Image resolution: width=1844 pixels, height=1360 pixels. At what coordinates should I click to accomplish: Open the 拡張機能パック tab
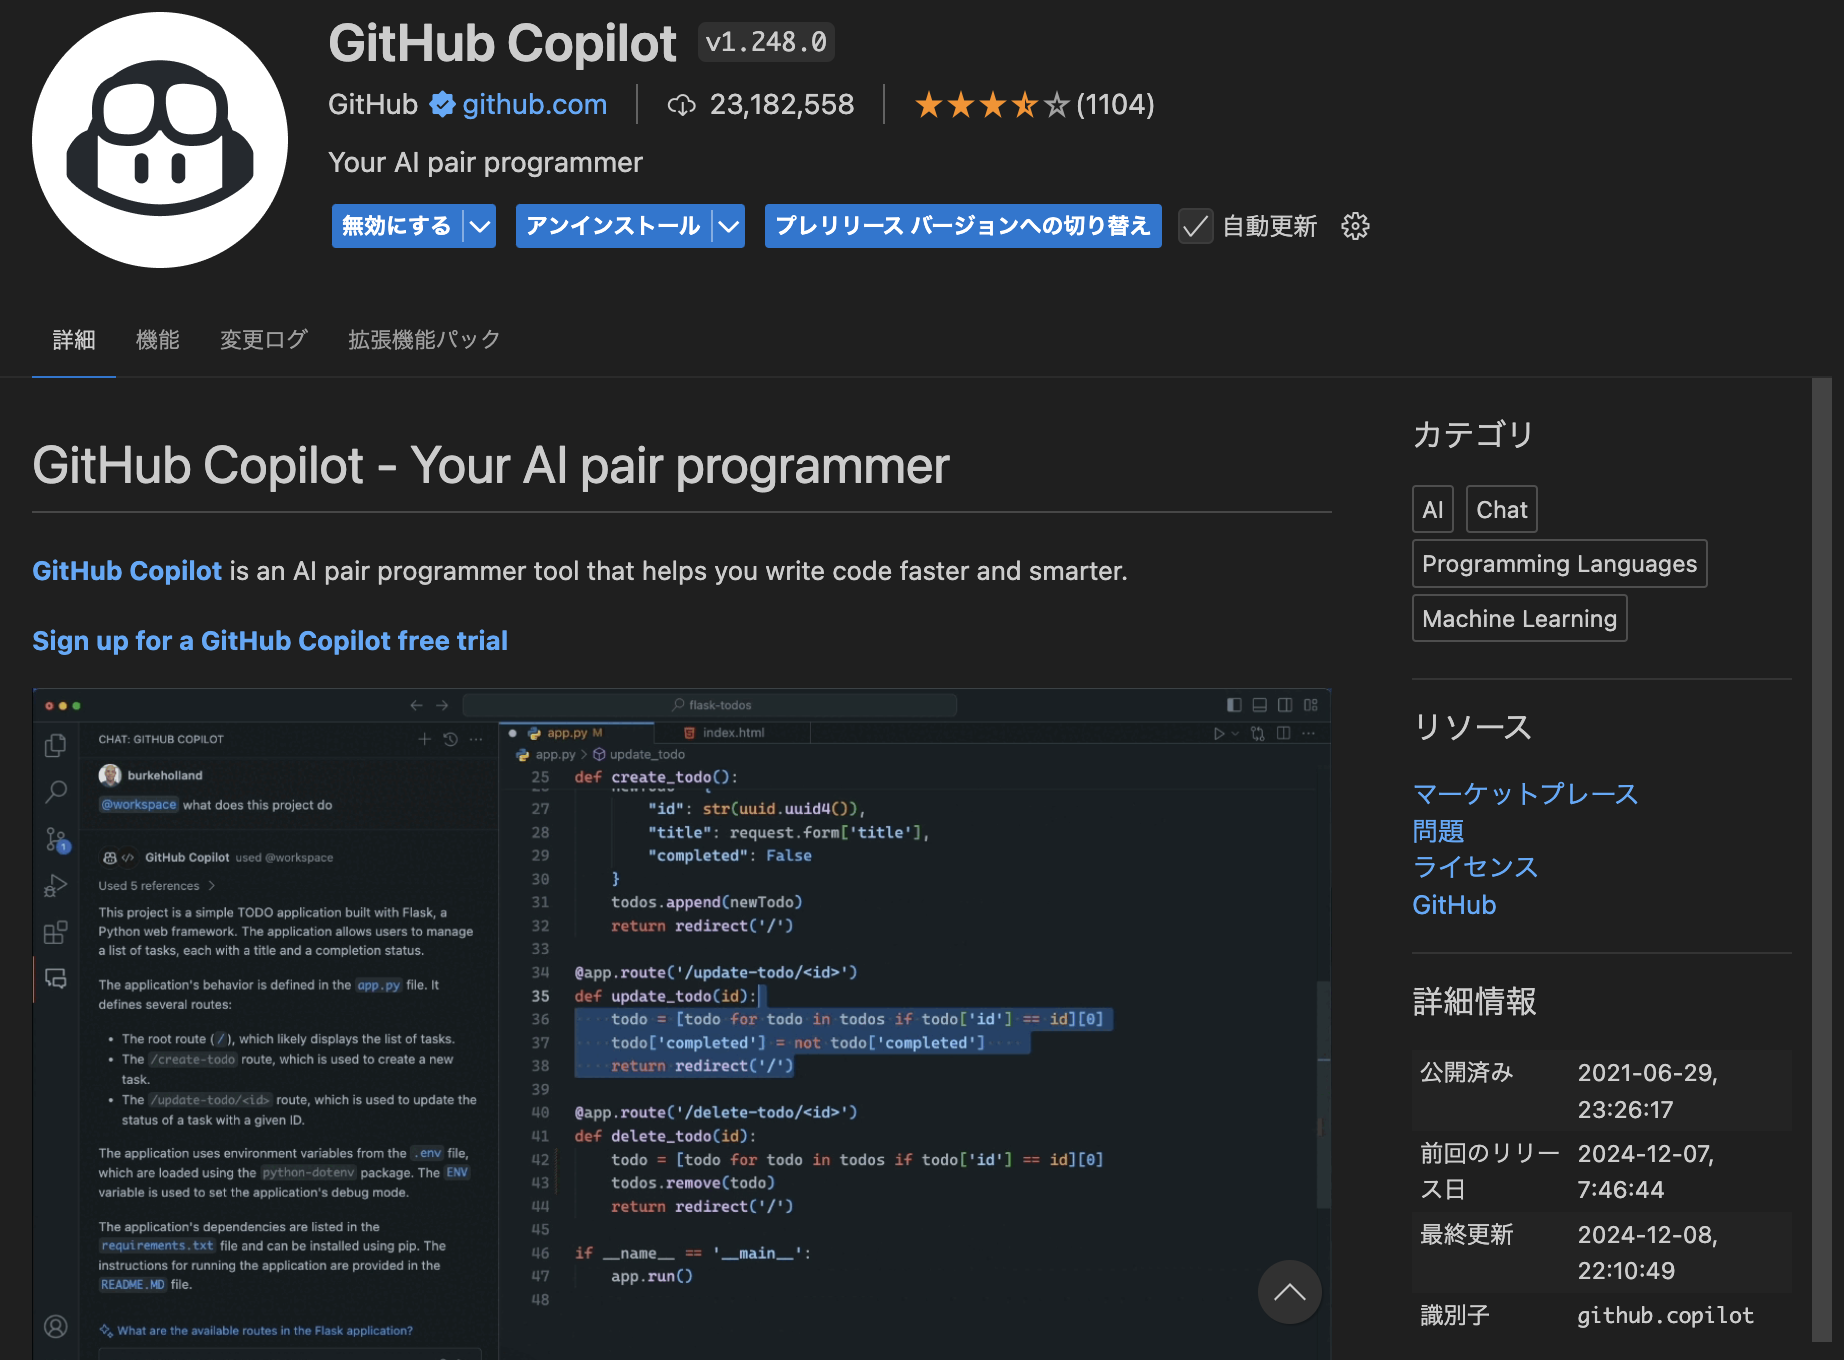tap(423, 340)
